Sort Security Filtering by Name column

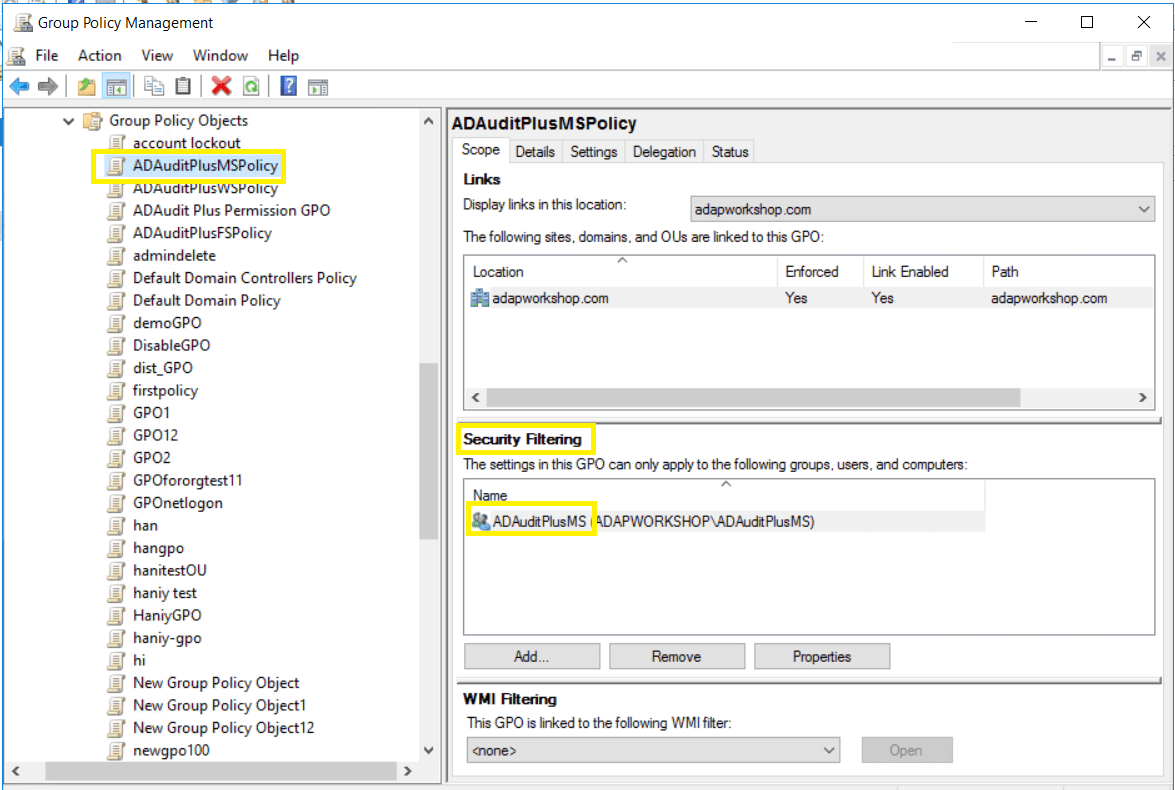(x=725, y=495)
